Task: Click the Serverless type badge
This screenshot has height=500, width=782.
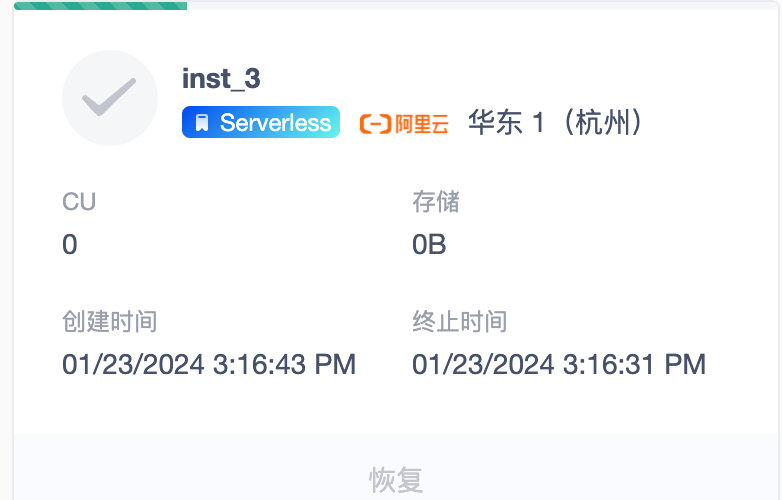Action: click(261, 123)
